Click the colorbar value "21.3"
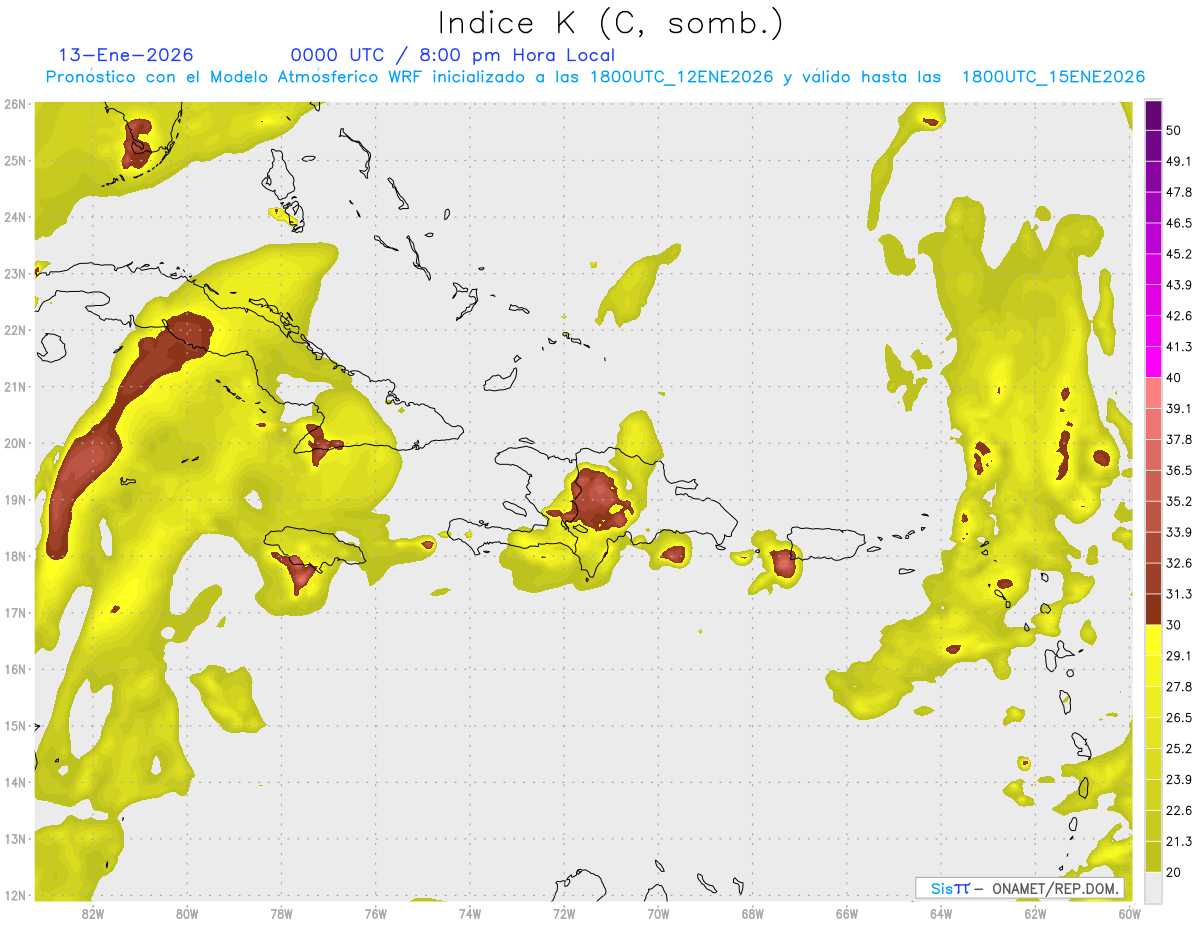This screenshot has height=927, width=1200. (x=1179, y=841)
